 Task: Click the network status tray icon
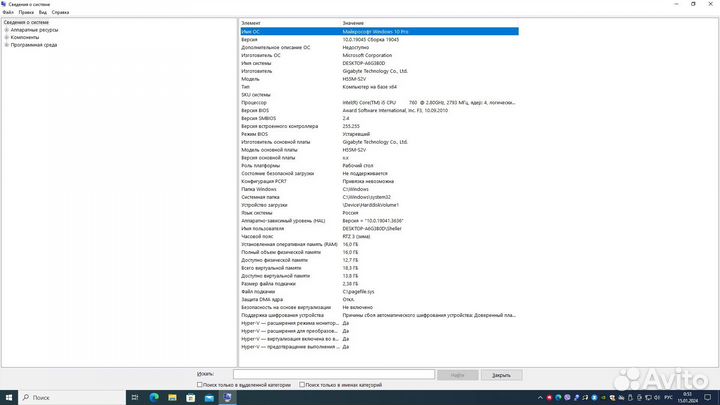pyautogui.click(x=648, y=398)
